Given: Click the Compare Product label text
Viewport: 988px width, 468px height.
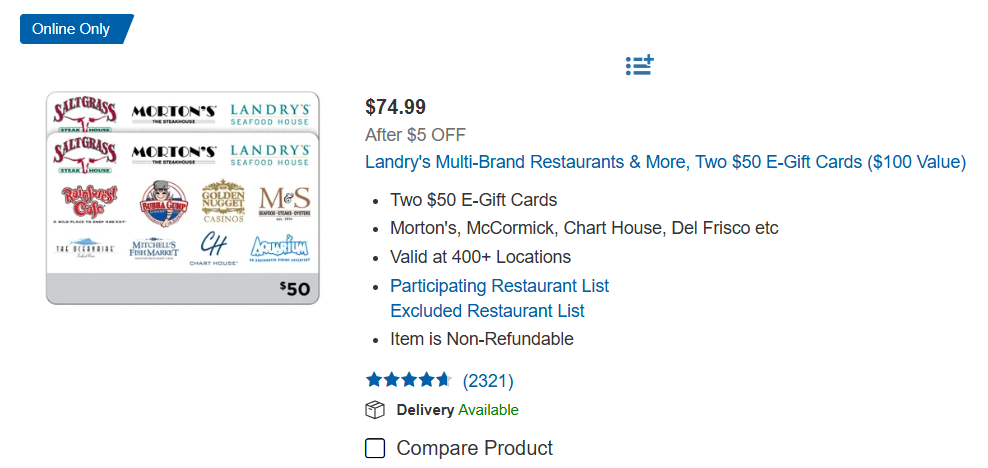Looking at the screenshot, I should click(x=474, y=448).
